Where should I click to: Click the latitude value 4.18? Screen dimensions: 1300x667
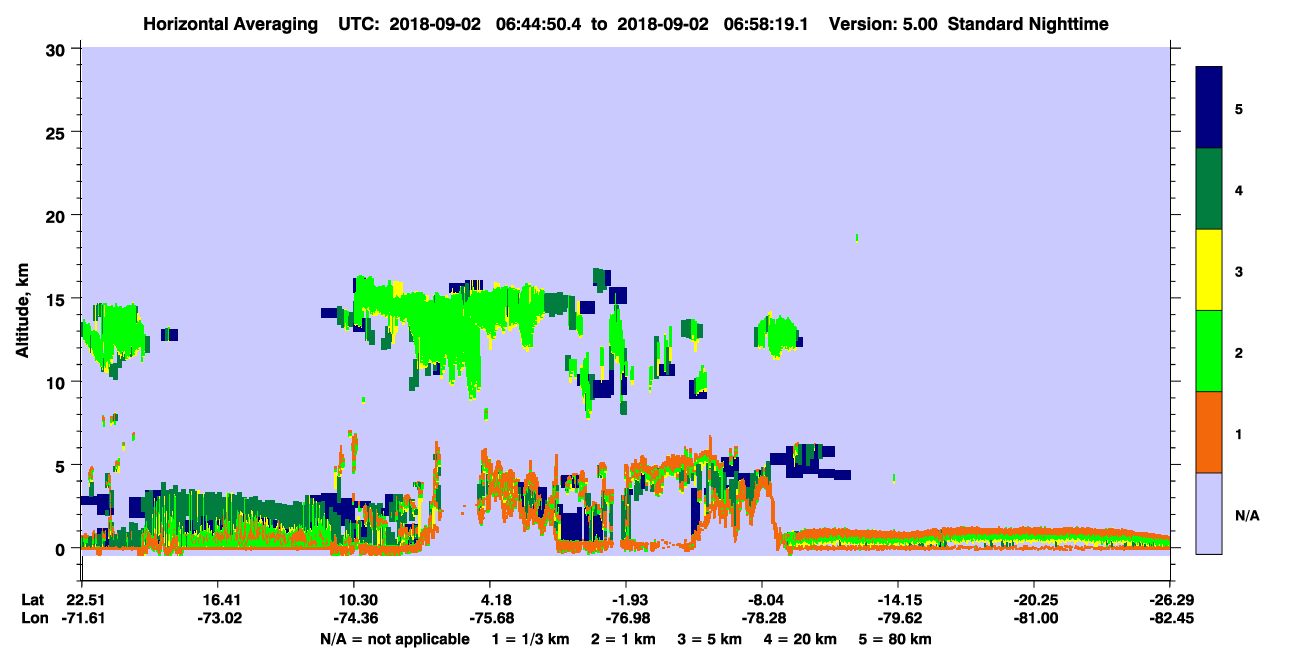489,600
